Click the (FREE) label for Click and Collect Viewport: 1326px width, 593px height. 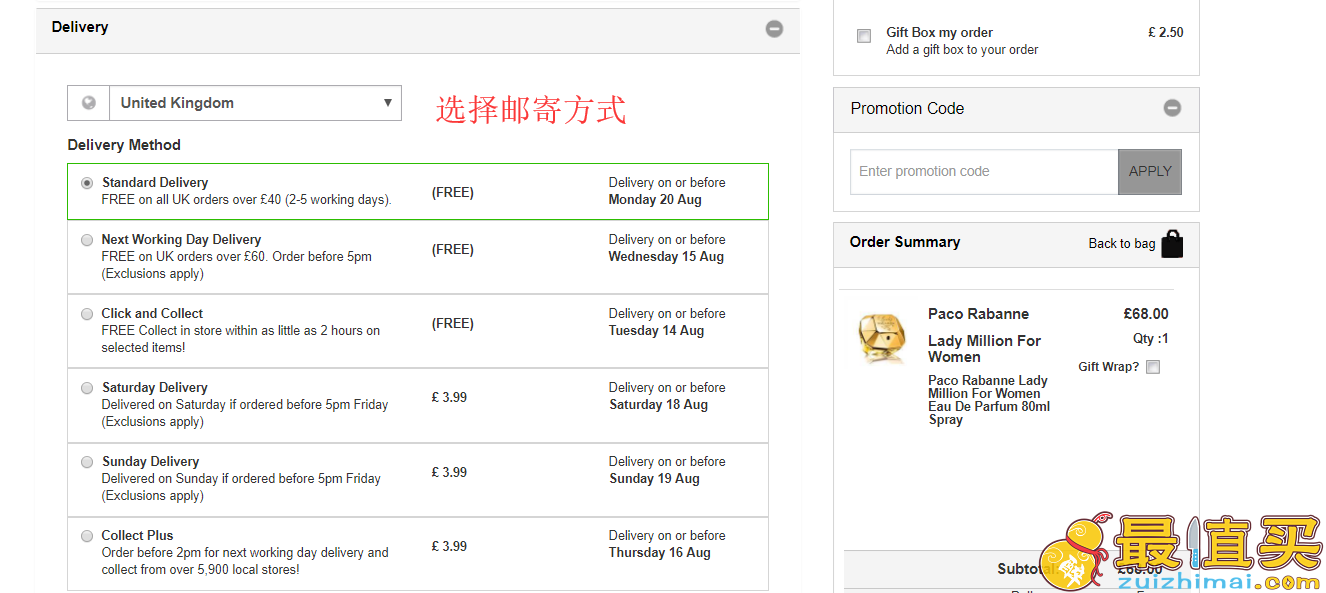click(x=453, y=323)
